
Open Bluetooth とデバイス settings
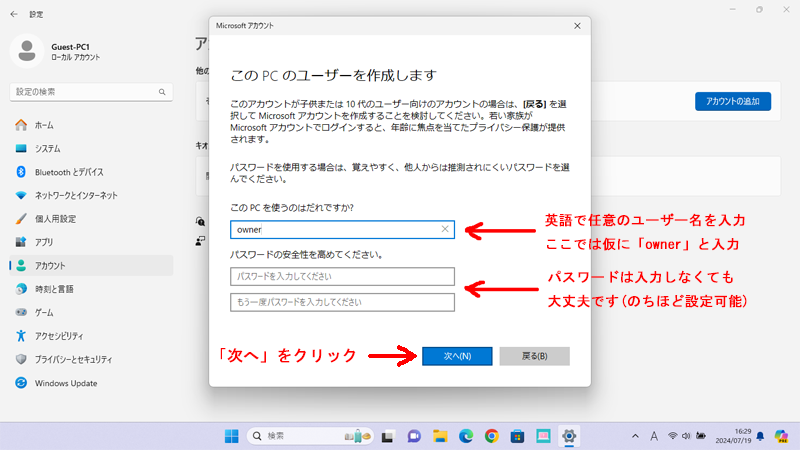click(69, 172)
